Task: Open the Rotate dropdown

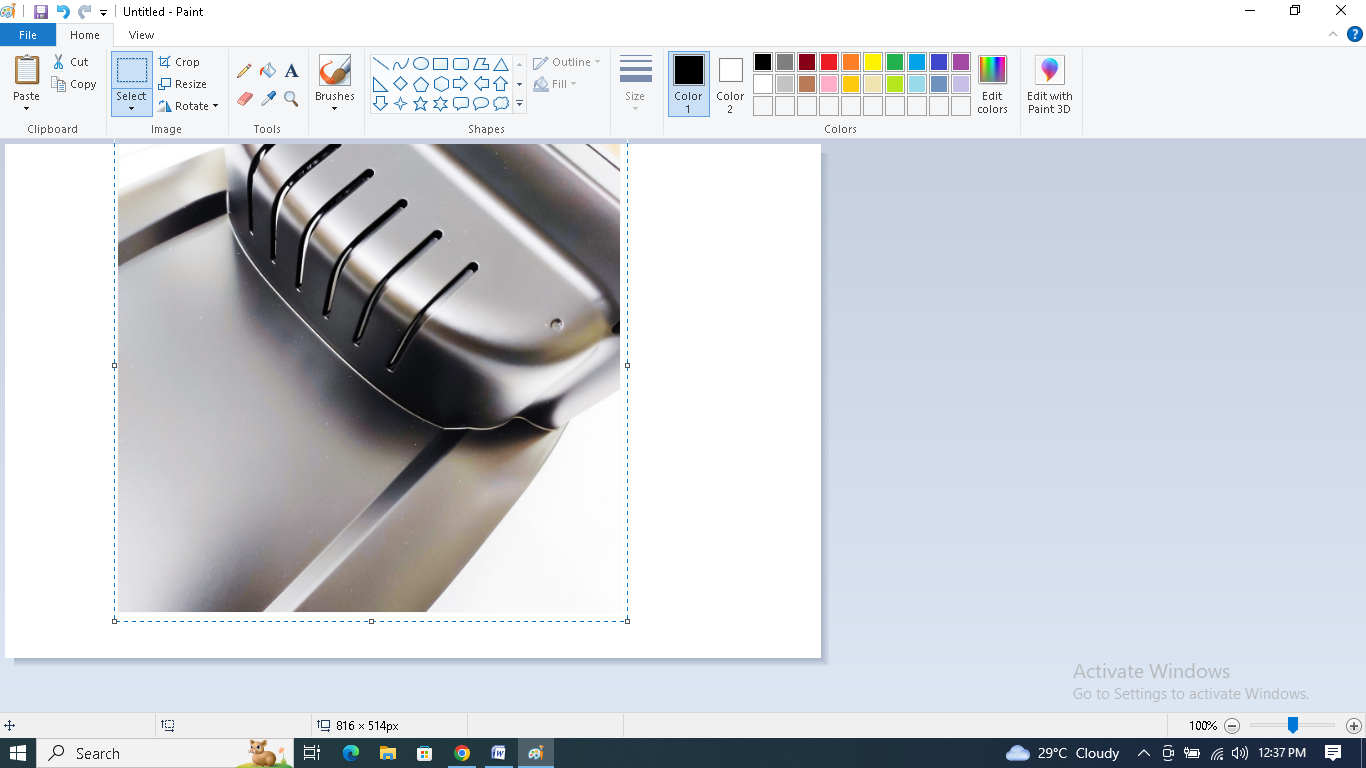Action: [188, 106]
